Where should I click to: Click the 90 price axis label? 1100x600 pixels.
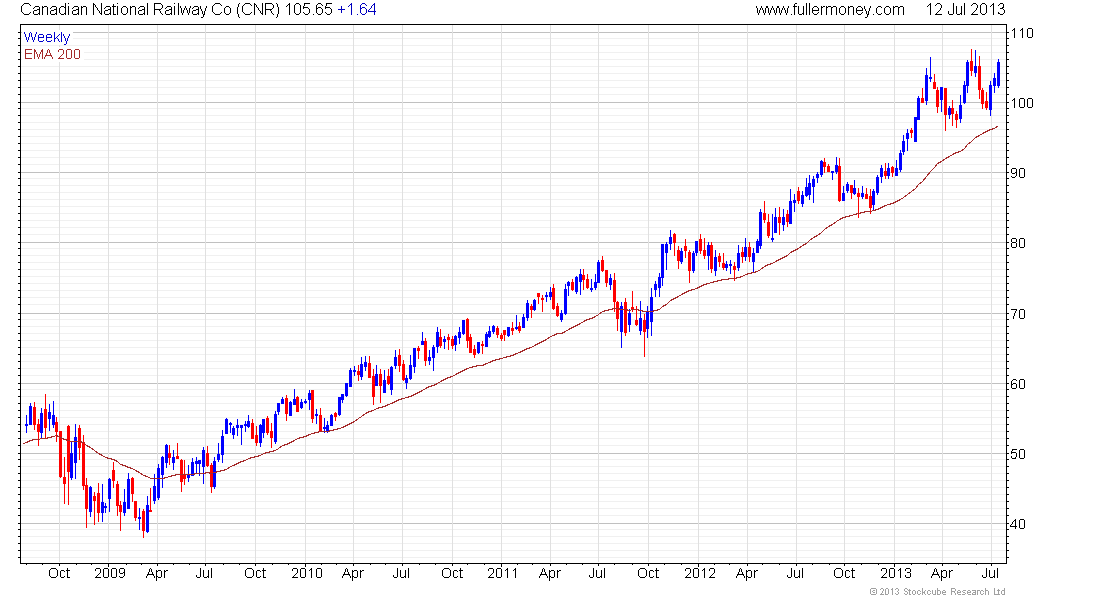[x=1018, y=173]
